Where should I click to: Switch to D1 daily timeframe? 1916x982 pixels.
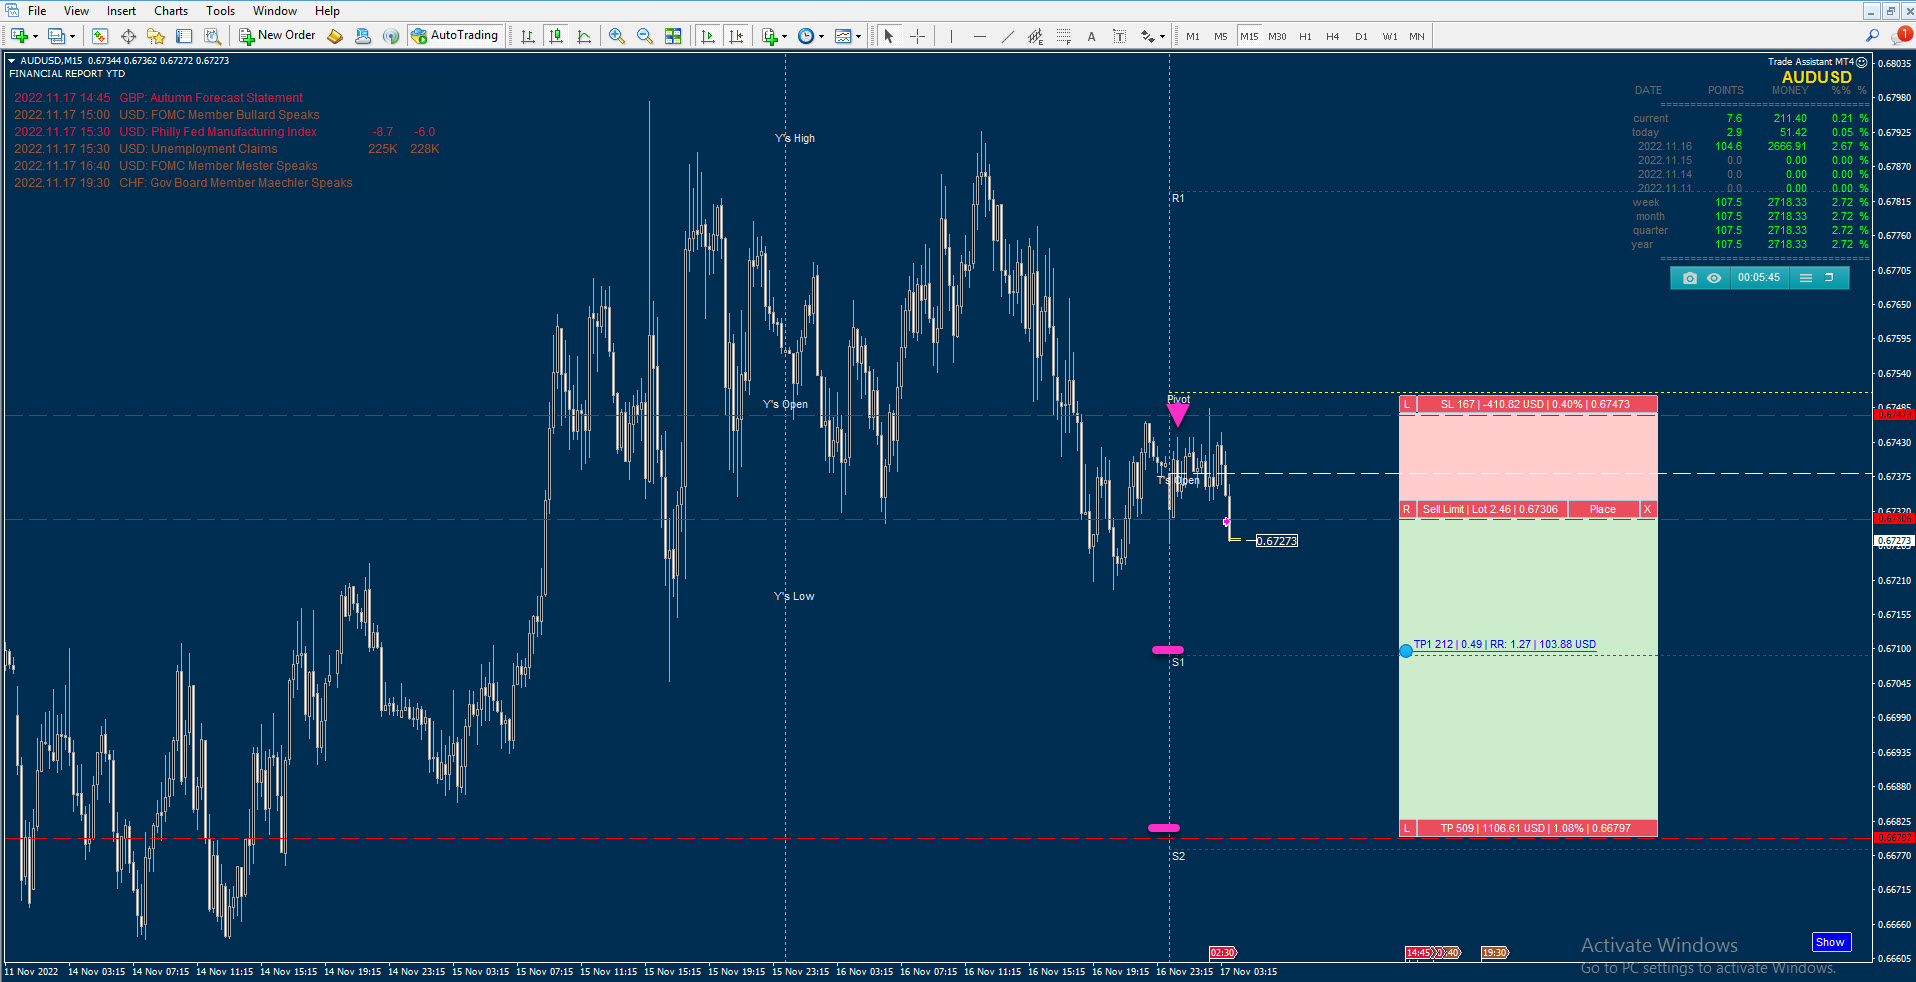(x=1361, y=36)
